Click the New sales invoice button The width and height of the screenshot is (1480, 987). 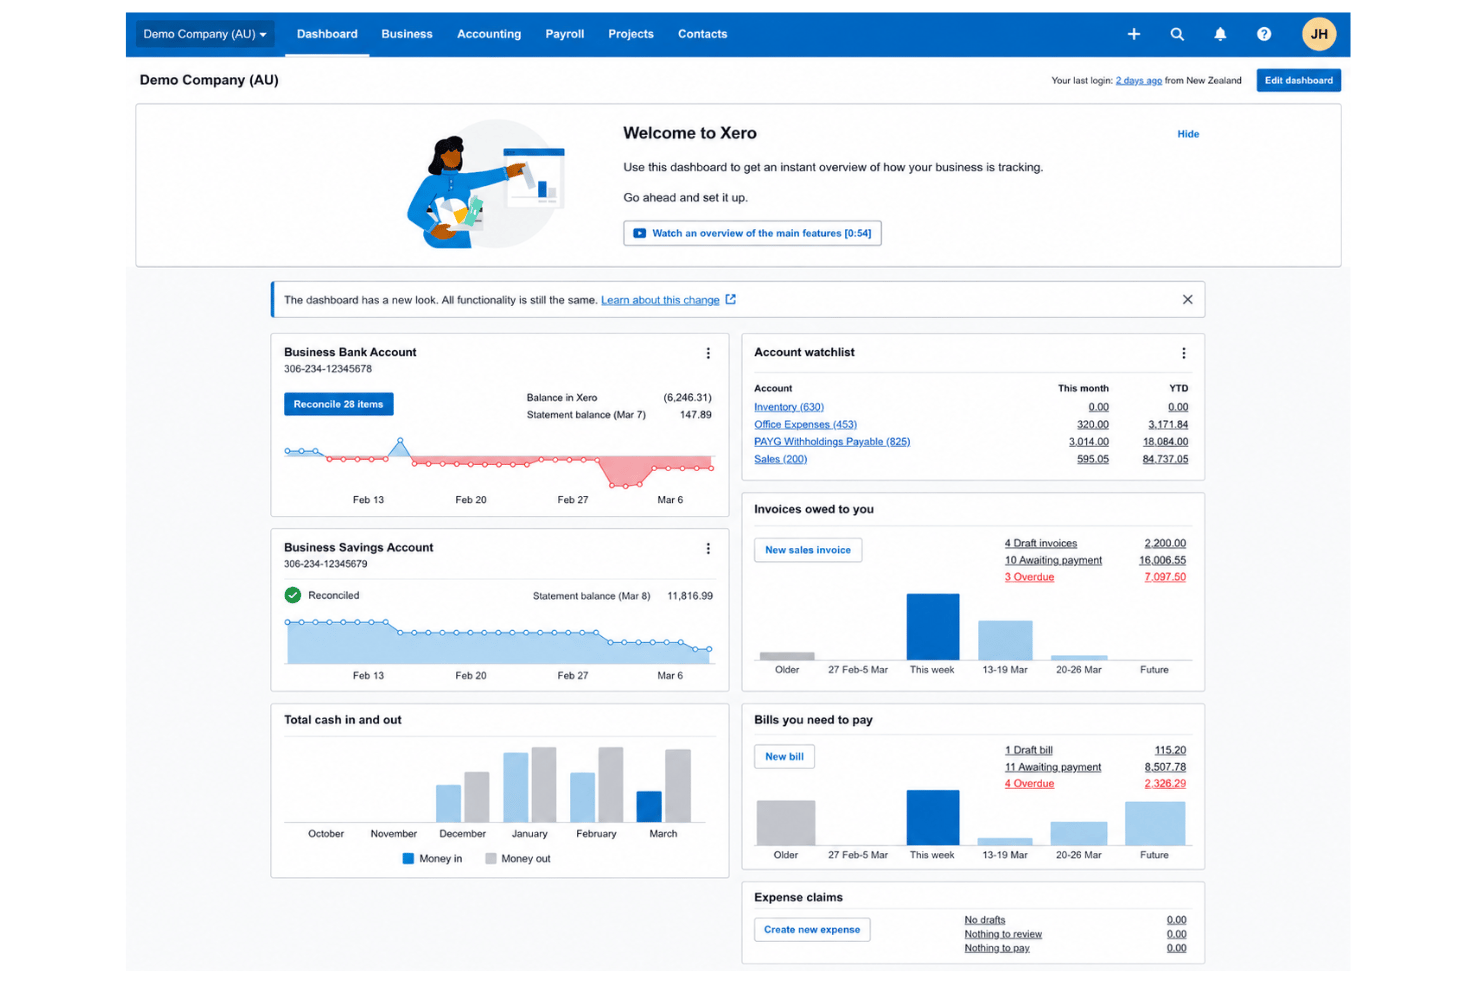(808, 550)
